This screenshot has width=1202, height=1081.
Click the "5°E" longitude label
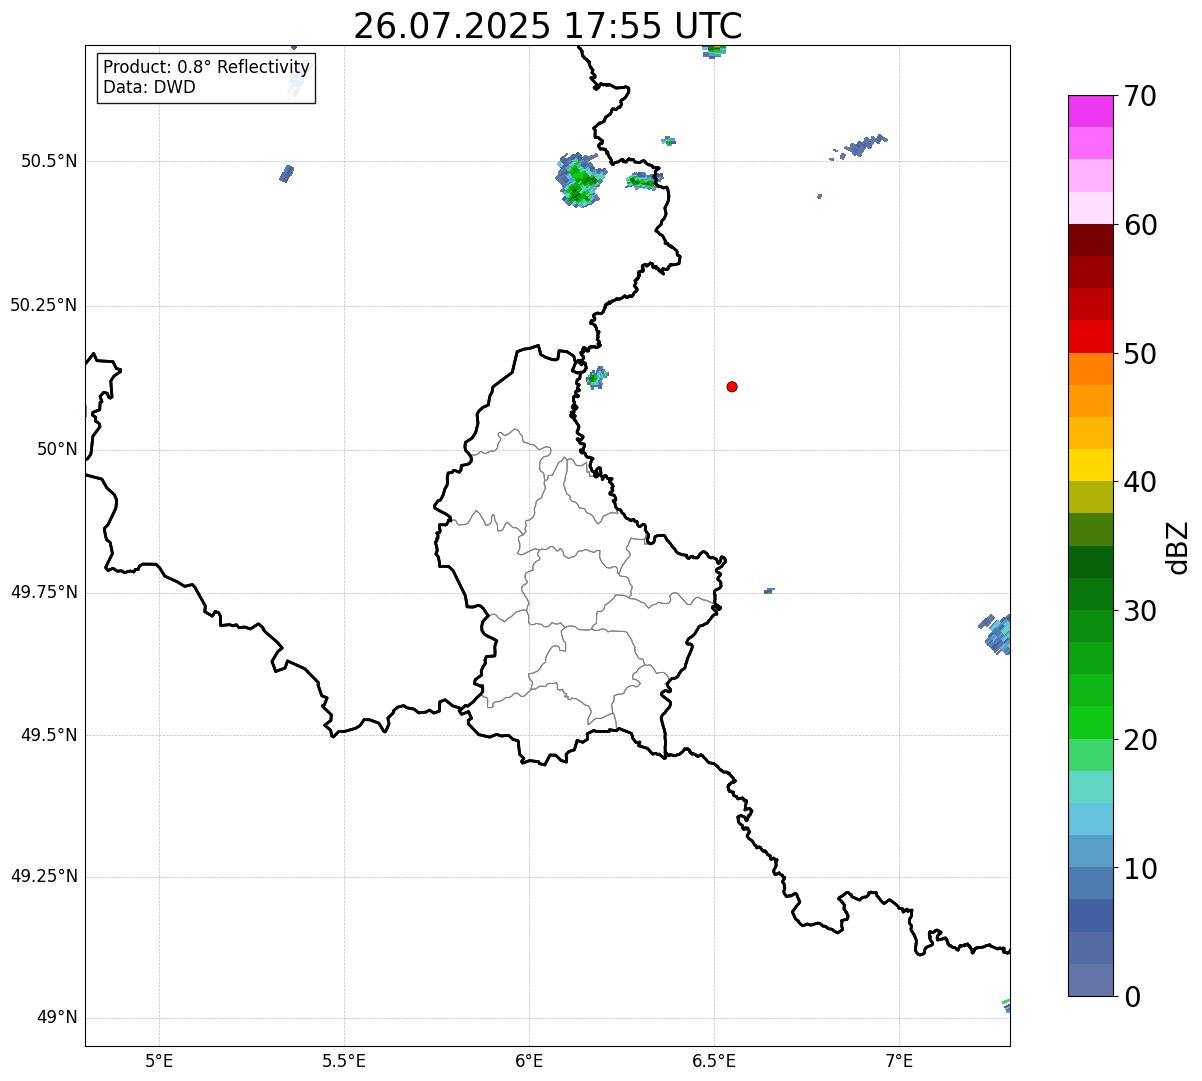tap(159, 1060)
